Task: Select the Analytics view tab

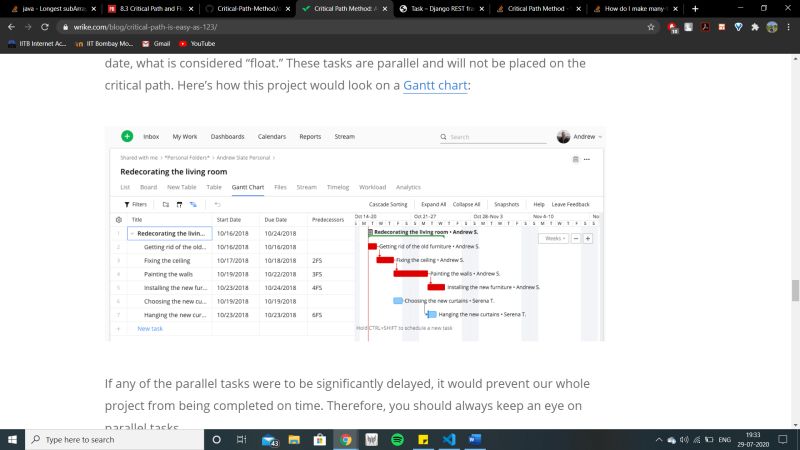Action: click(x=408, y=187)
